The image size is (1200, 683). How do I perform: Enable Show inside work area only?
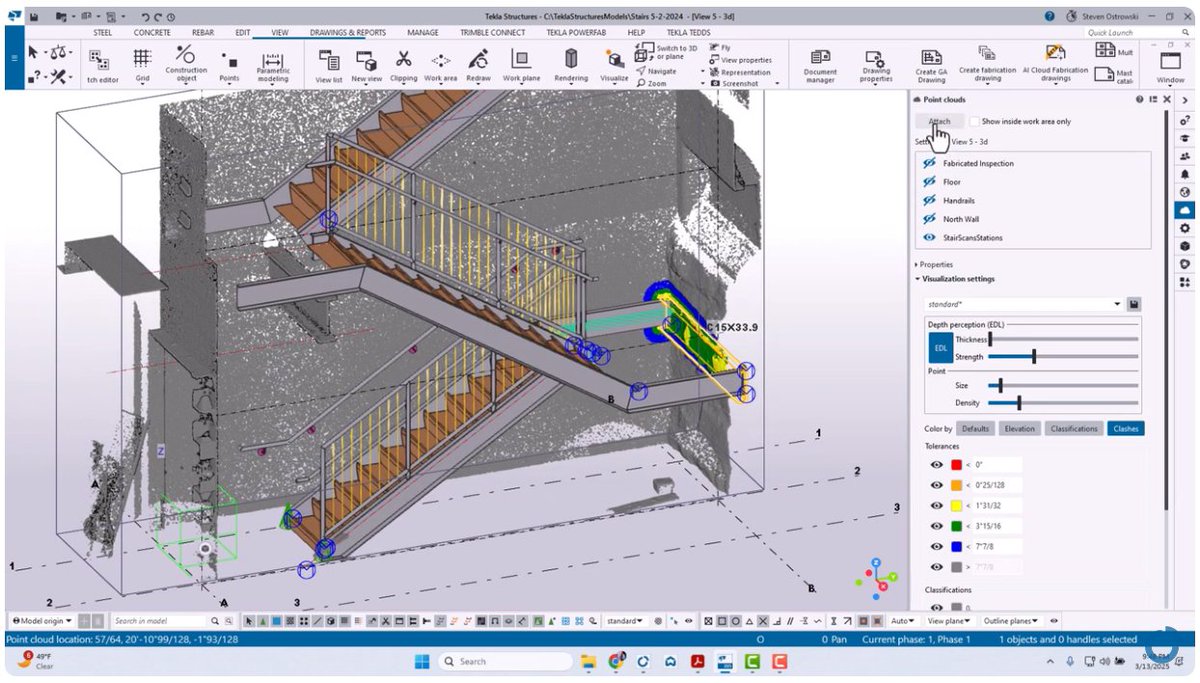(x=975, y=121)
